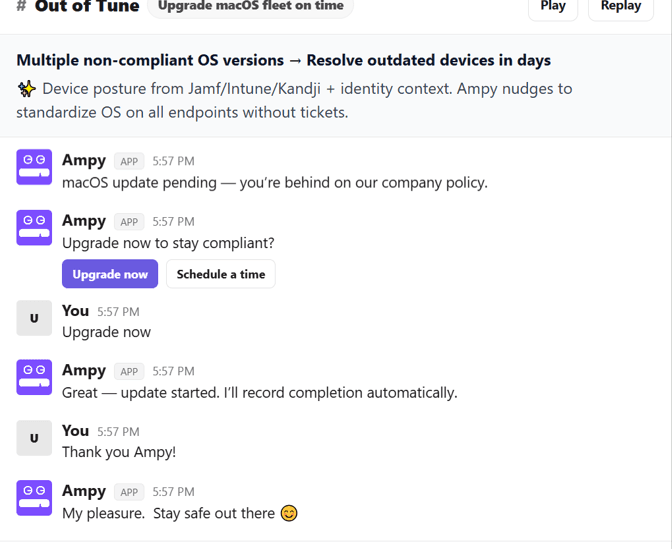Click the "Multiple non-compliant OS versions" headline
Image resolution: width=672 pixels, height=549 pixels.
(x=283, y=60)
